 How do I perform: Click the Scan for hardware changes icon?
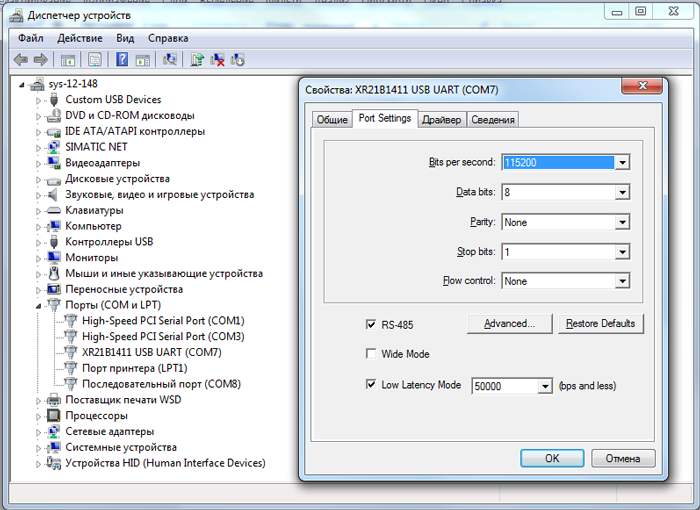(170, 60)
